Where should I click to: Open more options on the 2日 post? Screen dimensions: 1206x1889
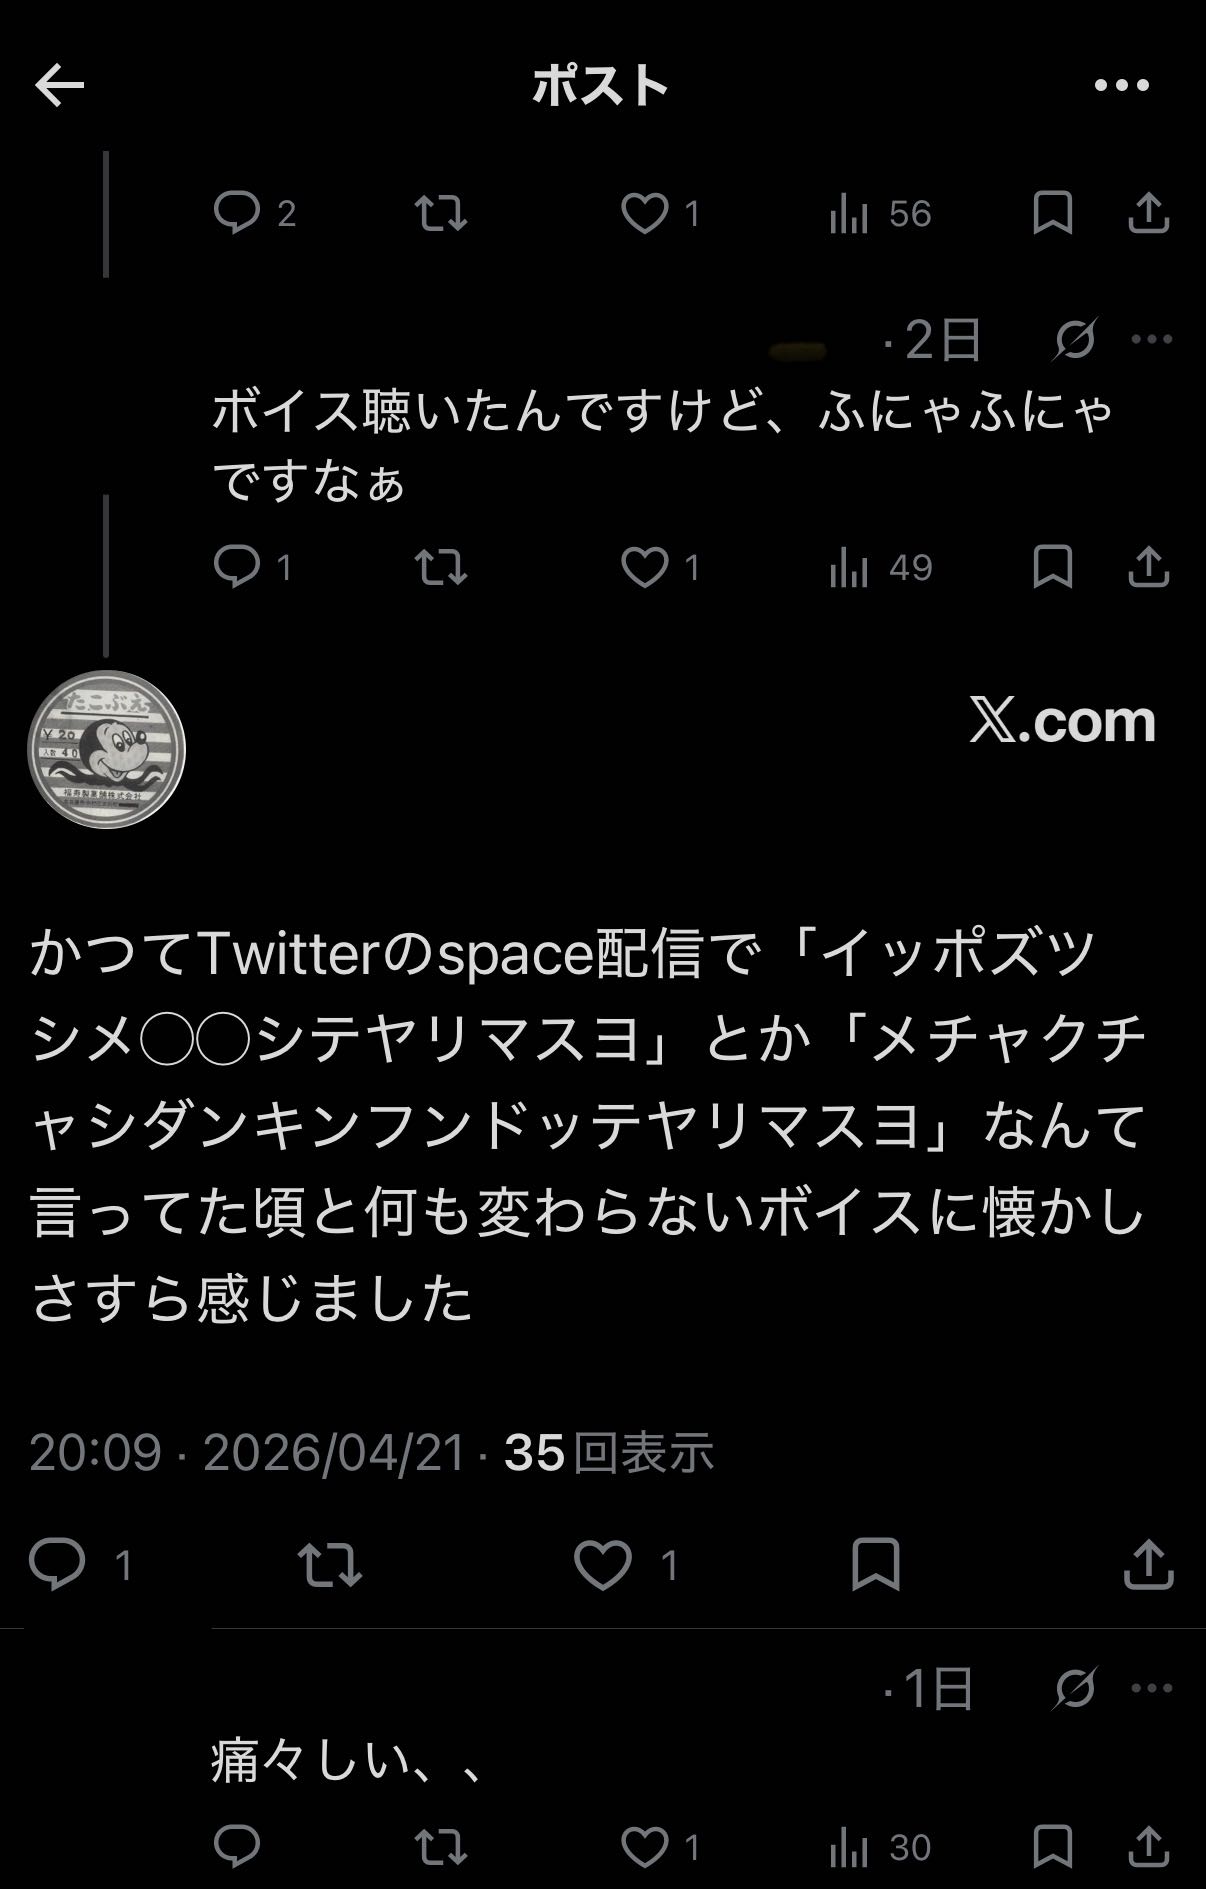click(x=1151, y=340)
